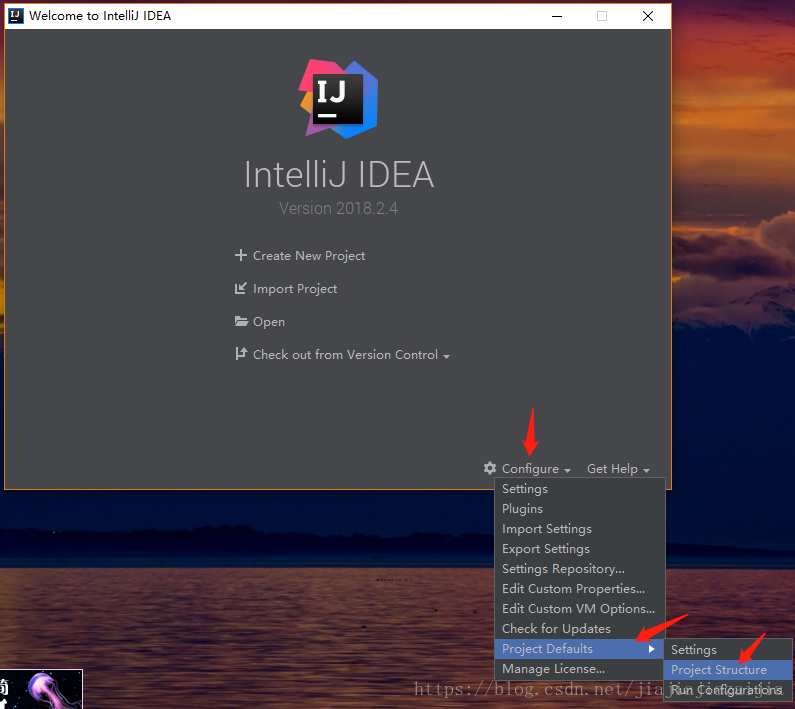
Task: Select Settings in Configure menu
Action: tap(580, 489)
